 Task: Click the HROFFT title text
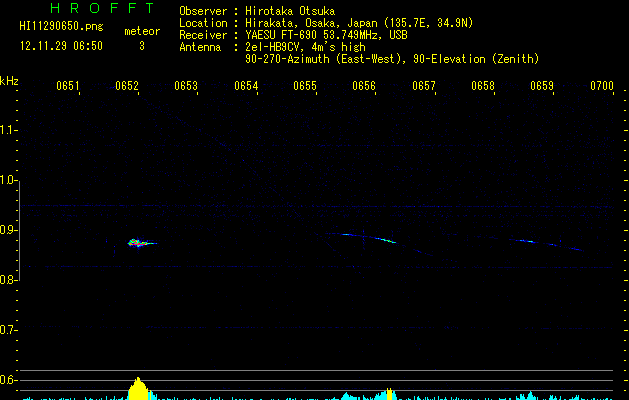click(103, 8)
